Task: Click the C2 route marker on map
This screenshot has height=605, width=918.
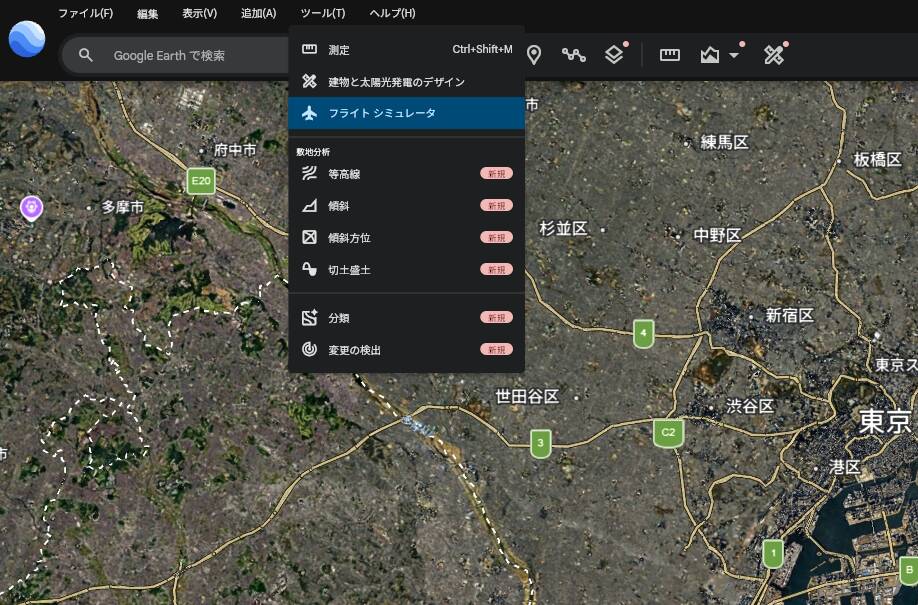Action: coord(668,433)
